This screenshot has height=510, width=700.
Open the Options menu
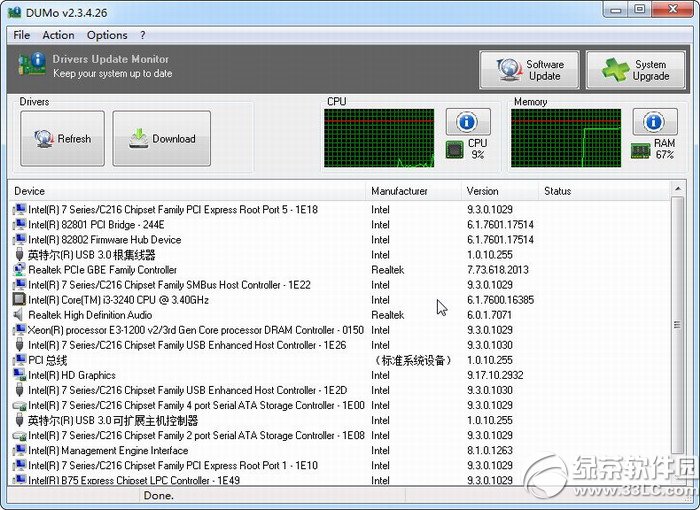107,35
